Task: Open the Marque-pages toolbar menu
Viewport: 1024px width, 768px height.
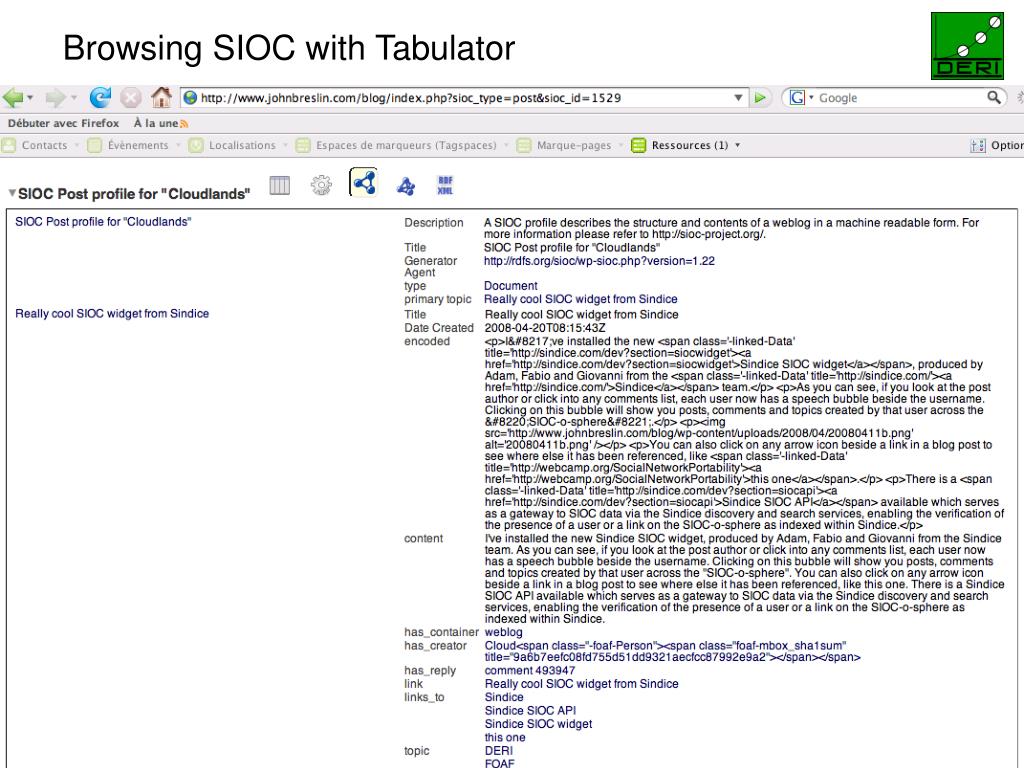Action: (564, 146)
